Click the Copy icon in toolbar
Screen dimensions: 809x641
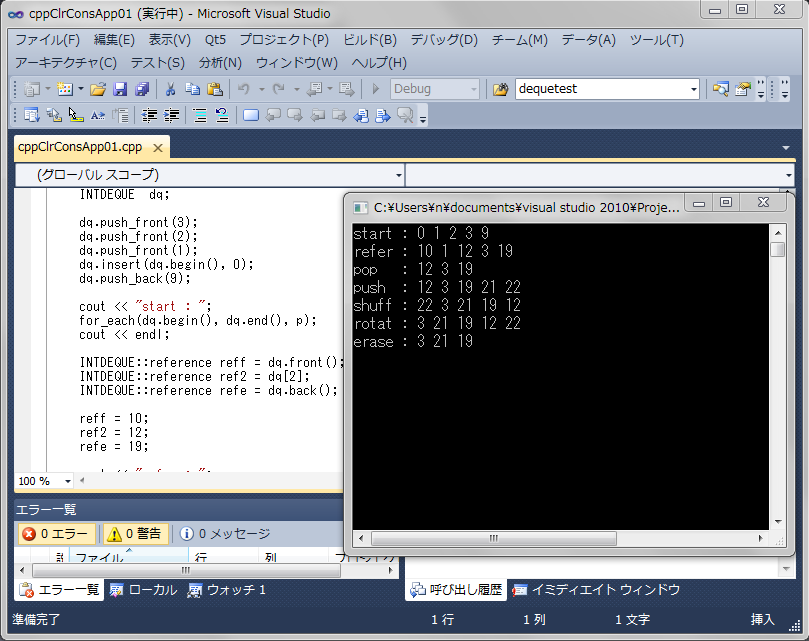tap(192, 89)
